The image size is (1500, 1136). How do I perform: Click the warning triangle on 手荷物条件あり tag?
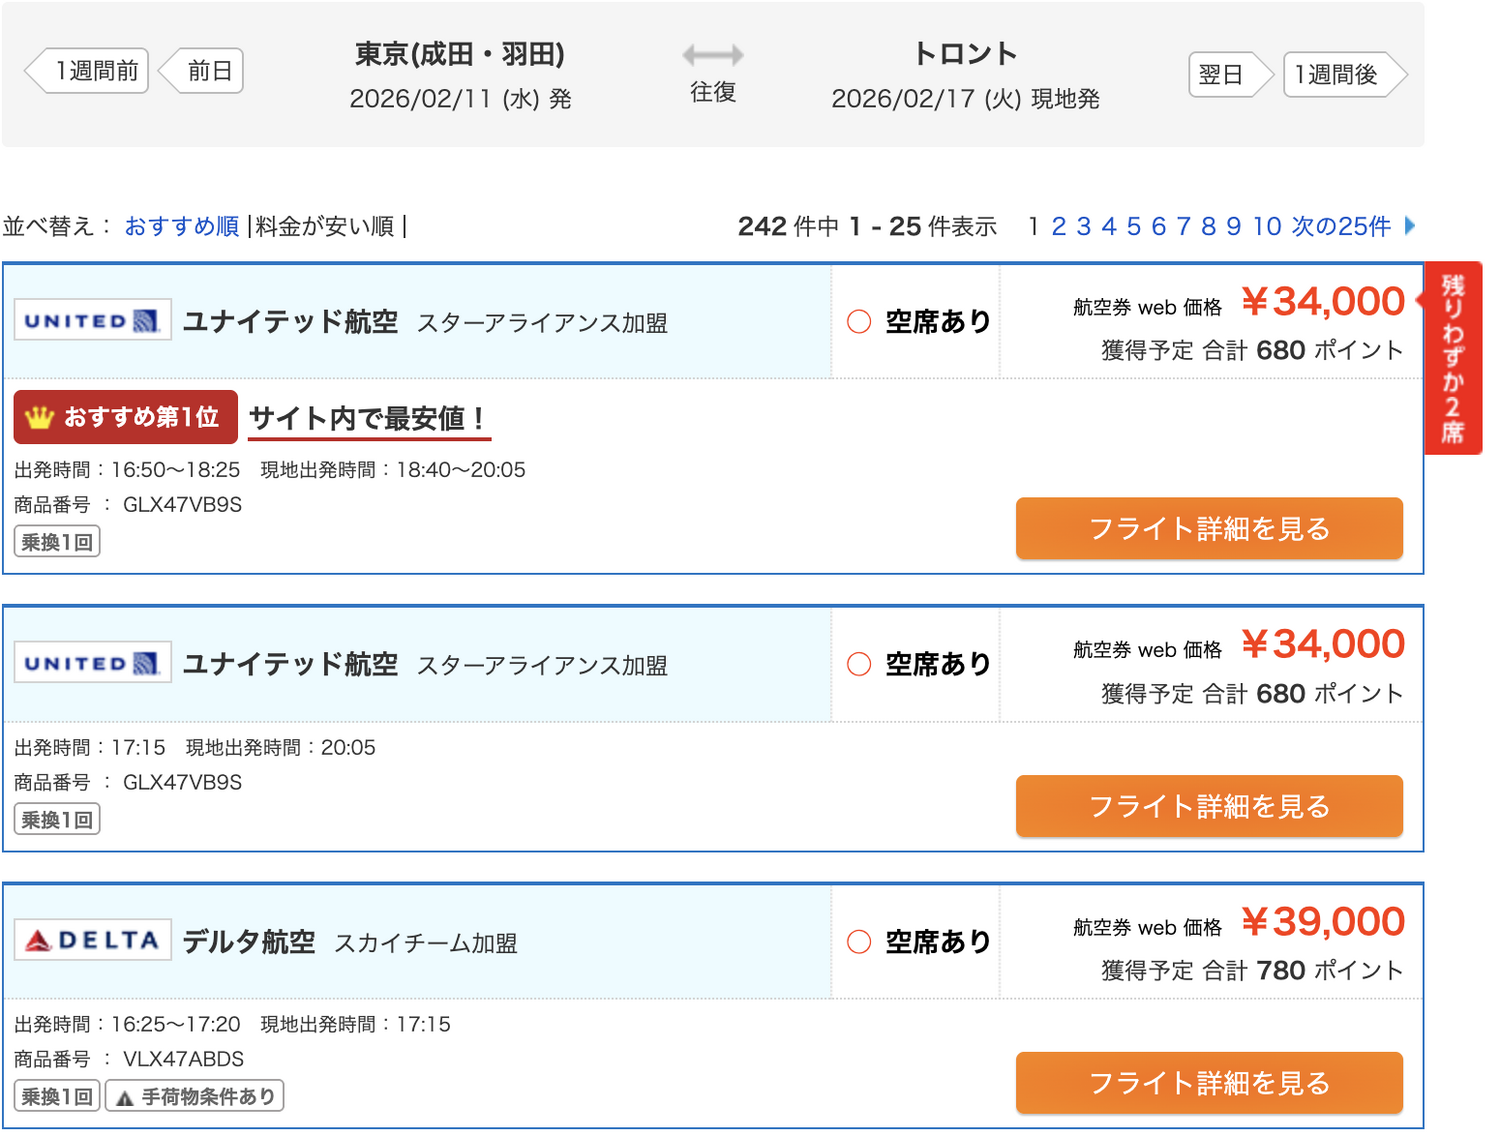[122, 1095]
